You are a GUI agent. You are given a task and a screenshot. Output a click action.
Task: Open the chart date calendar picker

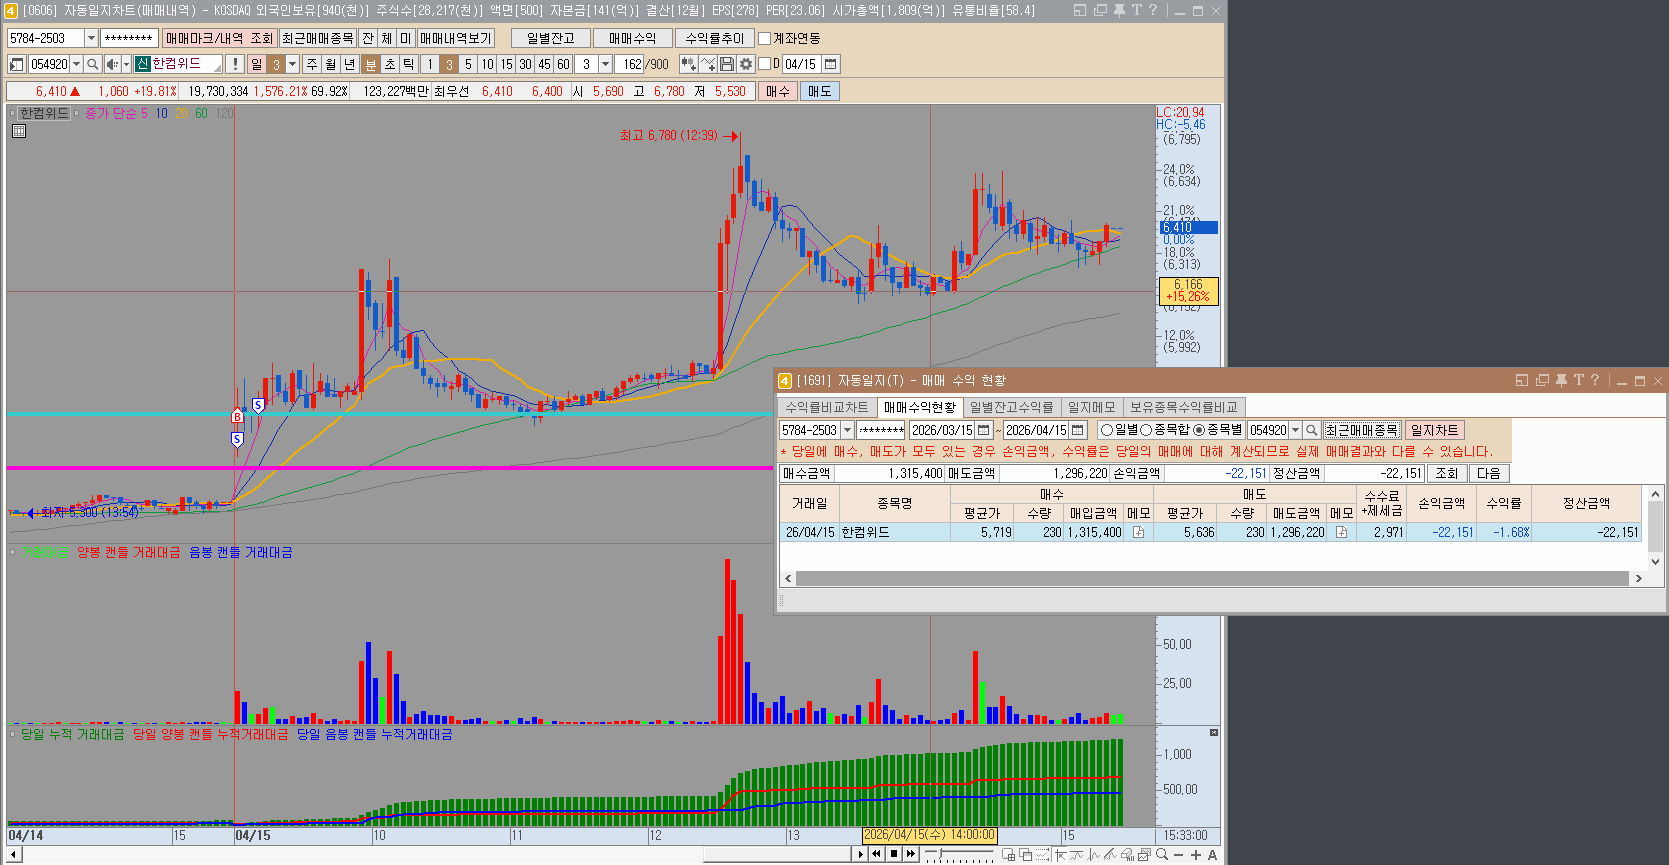point(830,64)
